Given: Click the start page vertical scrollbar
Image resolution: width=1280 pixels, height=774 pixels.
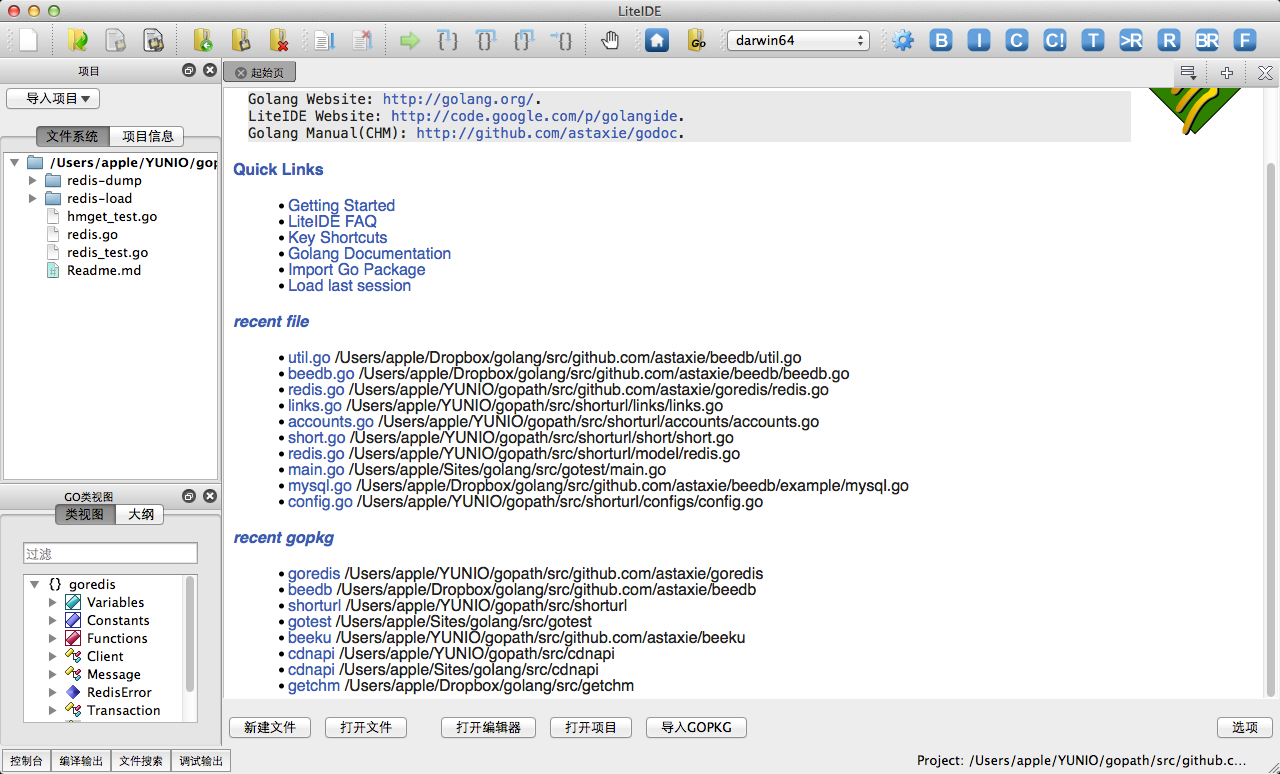Looking at the screenshot, I should tap(1271, 400).
